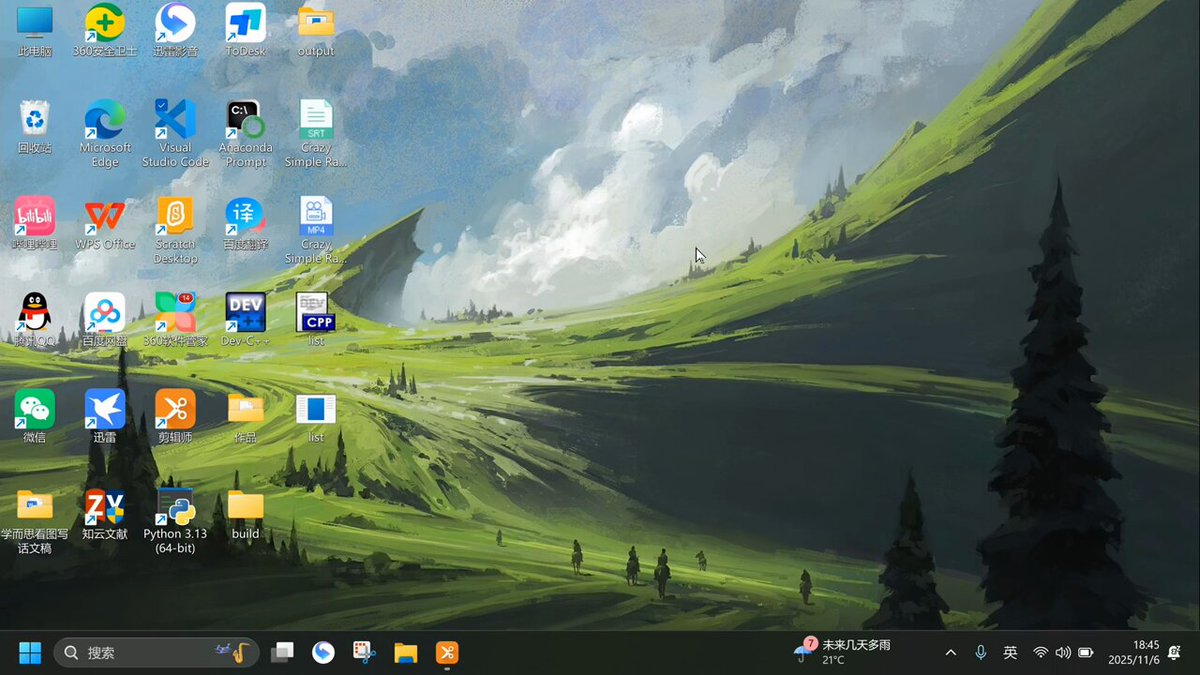
Task: Click the 哔哩哔哩 desktop shortcut
Action: pos(35,223)
